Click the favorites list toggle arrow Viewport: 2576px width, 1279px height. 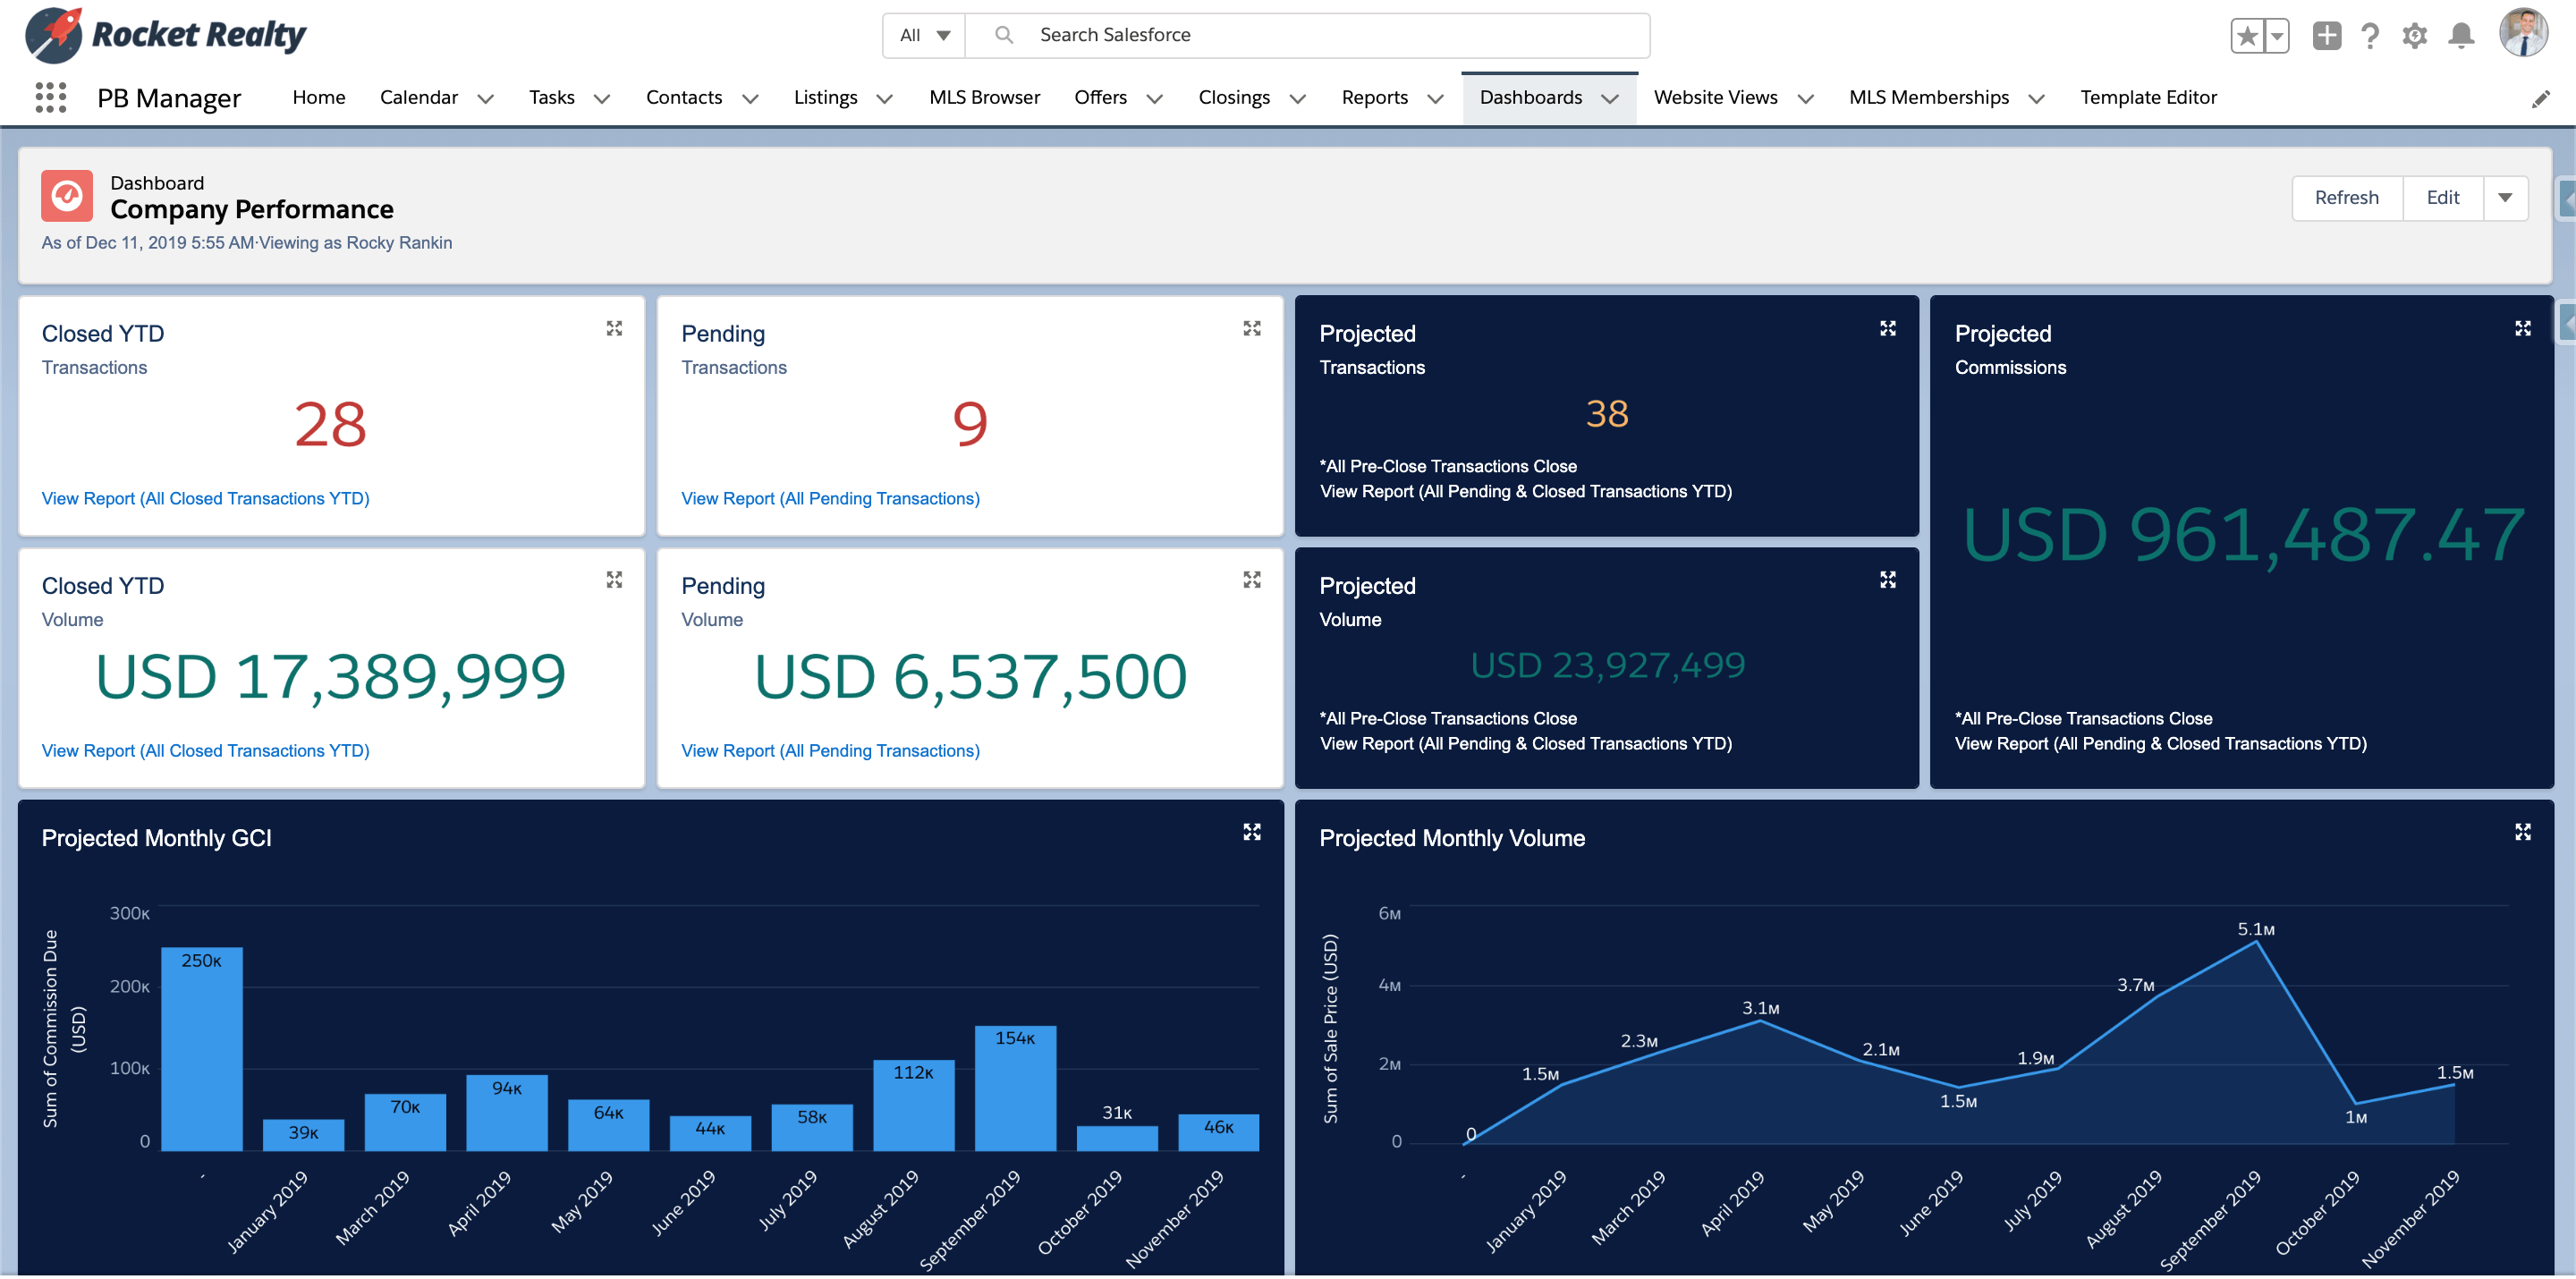pyautogui.click(x=2277, y=35)
